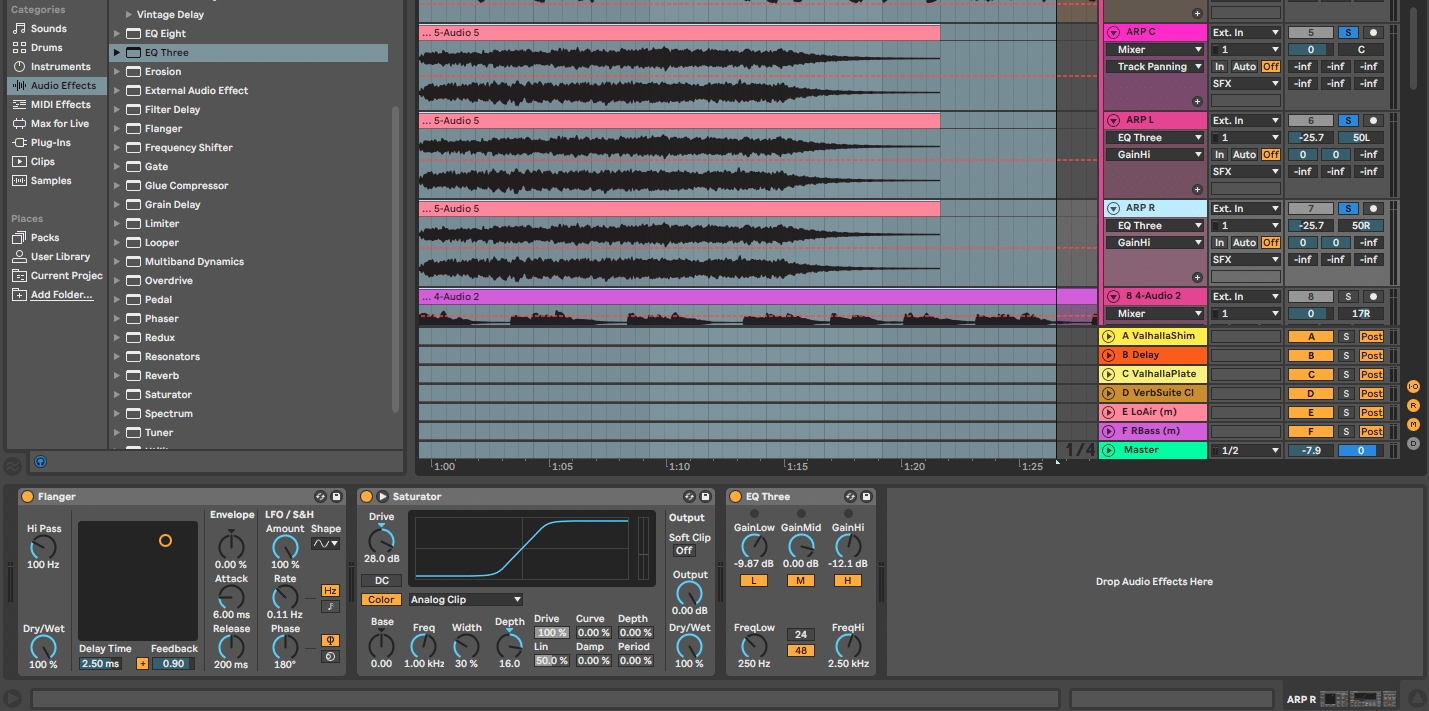1429x711 pixels.
Task: Toggle Saturator DC filter button
Action: click(x=381, y=580)
